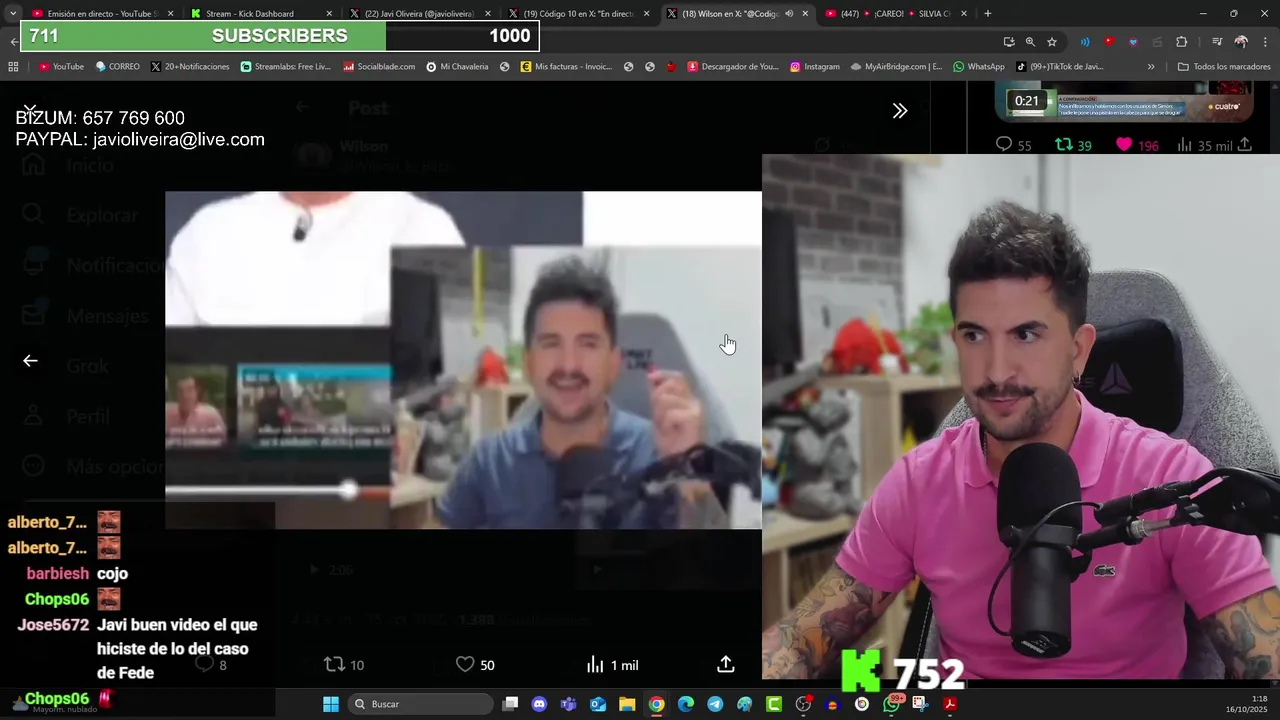View post analytics showing 1 mil
Image resolution: width=1280 pixels, height=720 pixels.
pos(612,665)
